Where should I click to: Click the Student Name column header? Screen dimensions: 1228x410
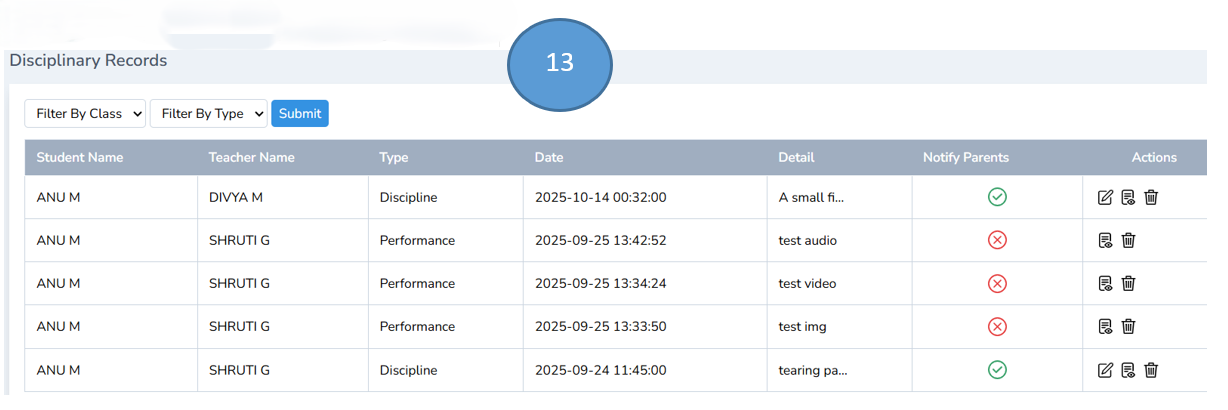click(x=80, y=158)
